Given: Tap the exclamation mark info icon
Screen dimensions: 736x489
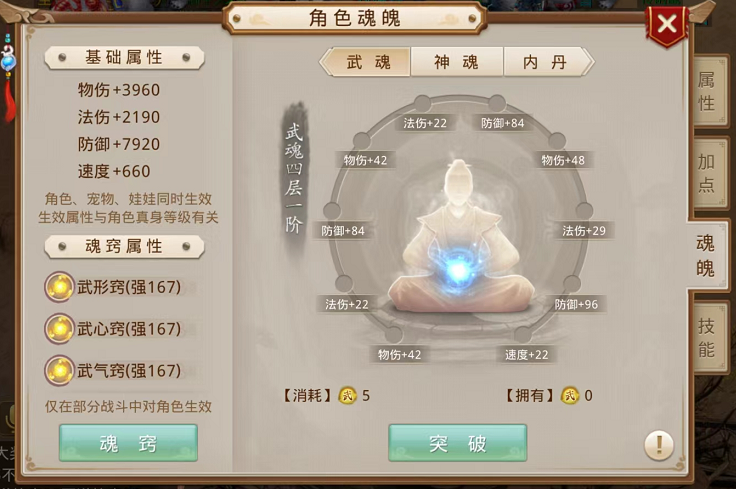Looking at the screenshot, I should (x=659, y=445).
